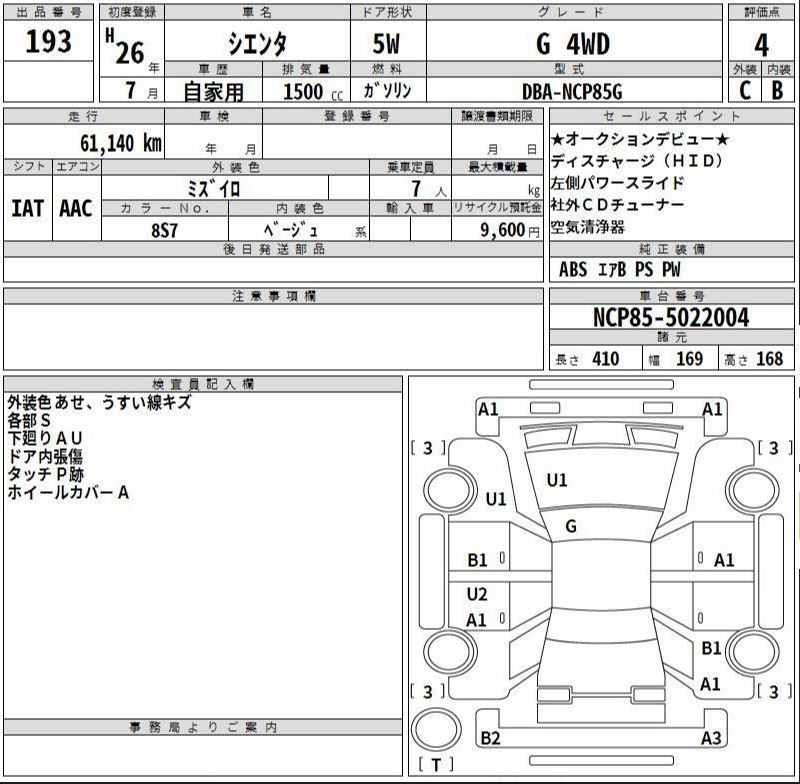
Task: Click the A3 mark on the rear bumper
Action: pyautogui.click(x=711, y=738)
